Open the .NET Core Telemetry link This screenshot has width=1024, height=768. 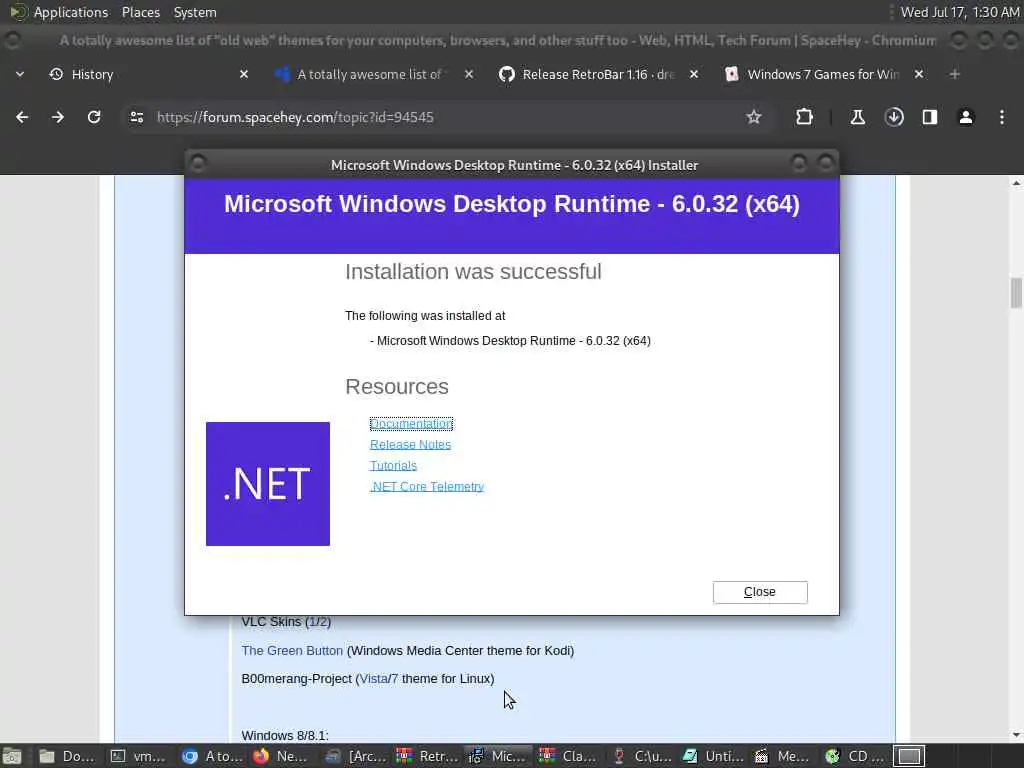(x=427, y=487)
